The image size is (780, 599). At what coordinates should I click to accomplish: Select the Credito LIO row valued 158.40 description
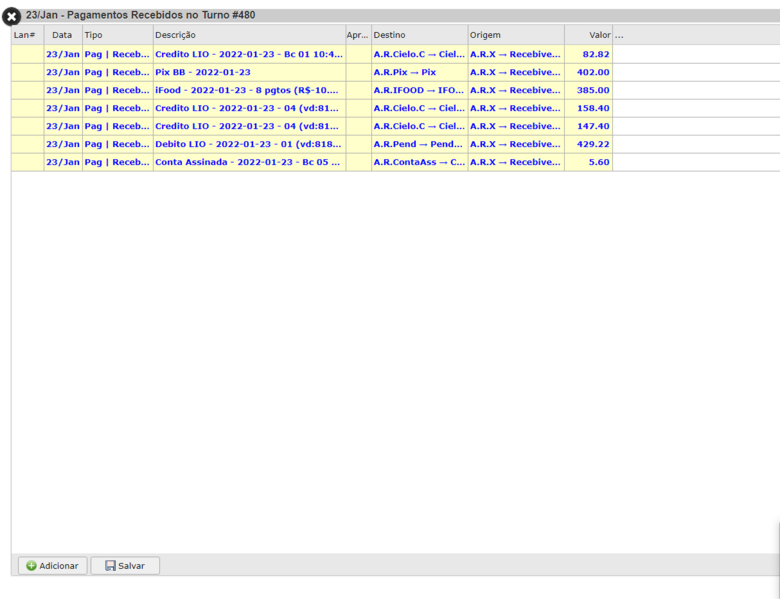click(x=249, y=108)
